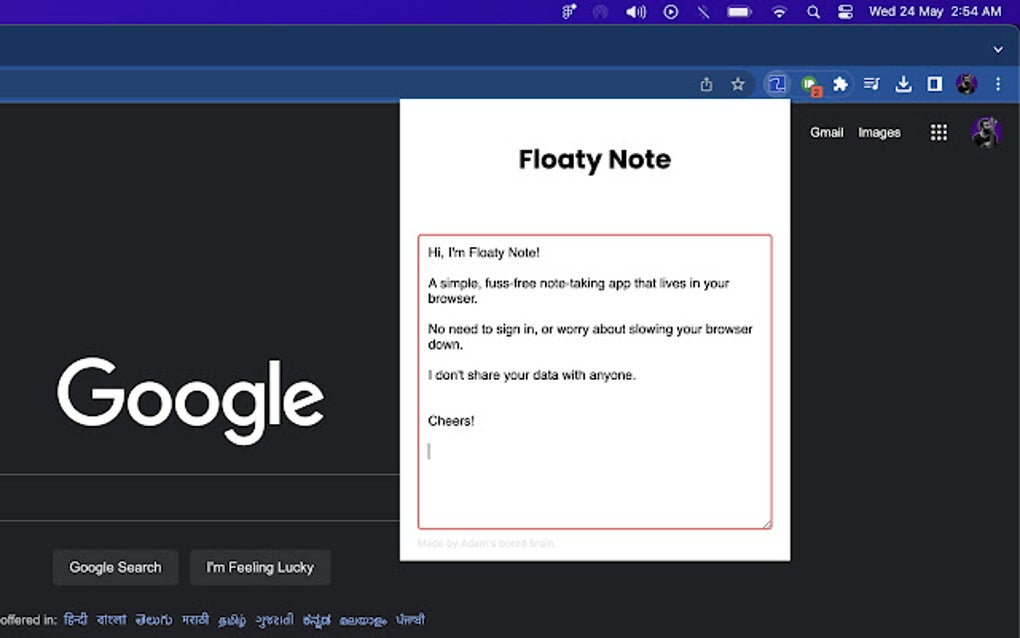The image size is (1020, 638).
Task: Toggle the bookmark star for this page
Action: (x=737, y=84)
